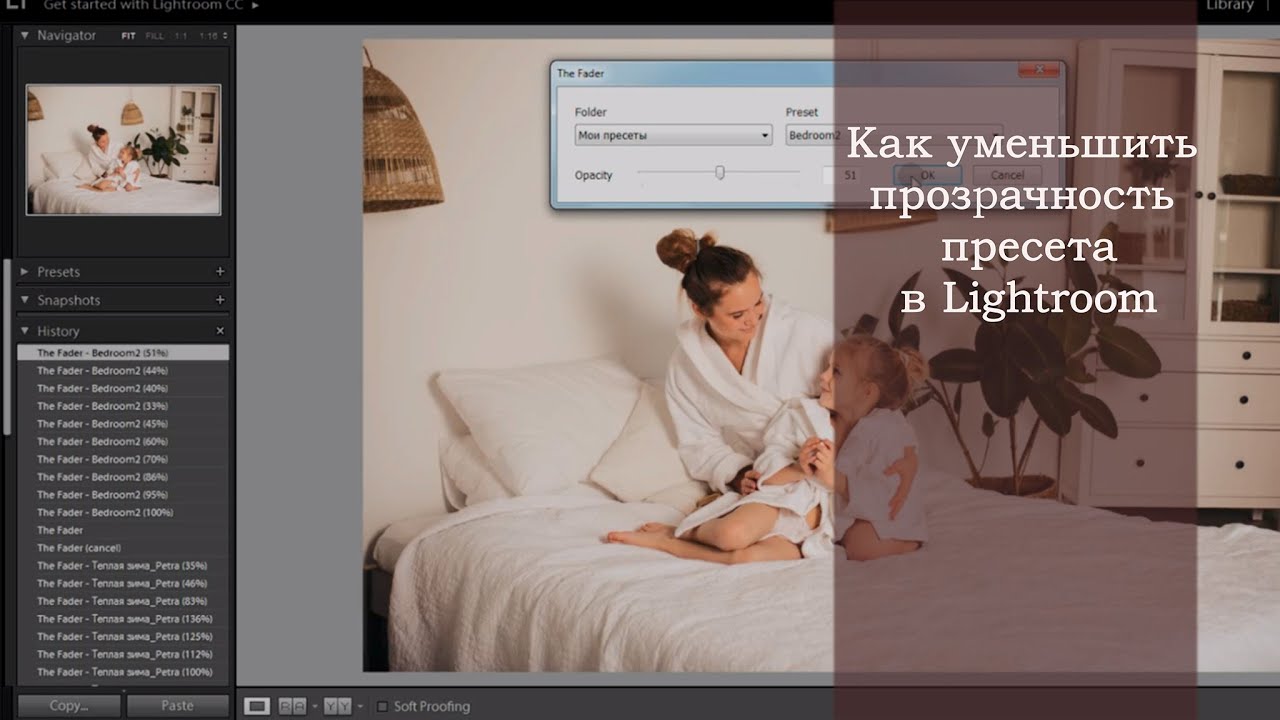Toggle Before/After Y|Y view icon
This screenshot has height=720, width=1280.
coord(338,707)
